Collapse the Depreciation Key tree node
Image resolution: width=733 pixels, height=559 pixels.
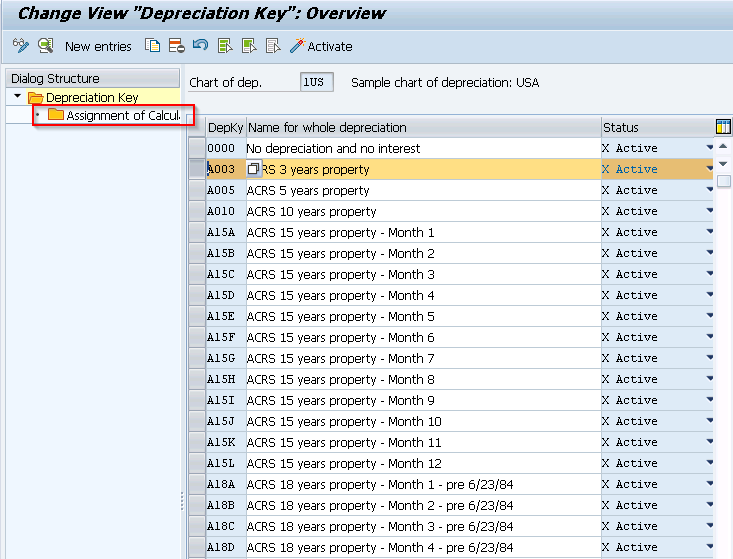point(18,96)
